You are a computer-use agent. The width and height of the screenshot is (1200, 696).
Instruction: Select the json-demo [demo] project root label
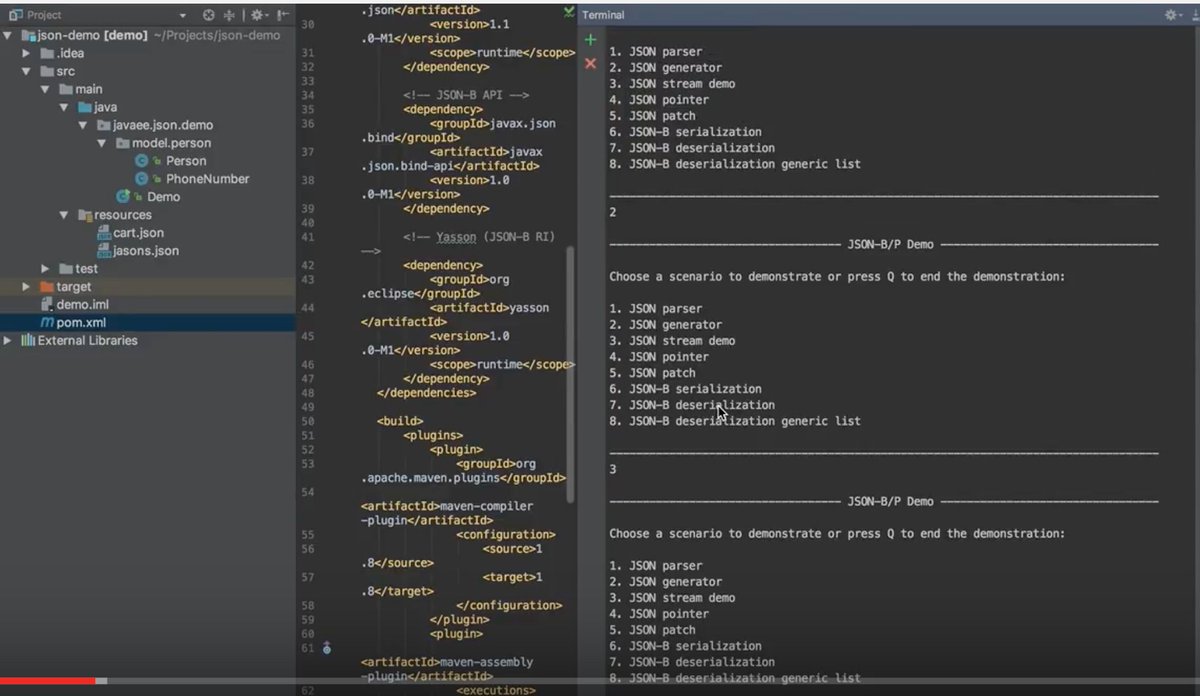(x=93, y=35)
